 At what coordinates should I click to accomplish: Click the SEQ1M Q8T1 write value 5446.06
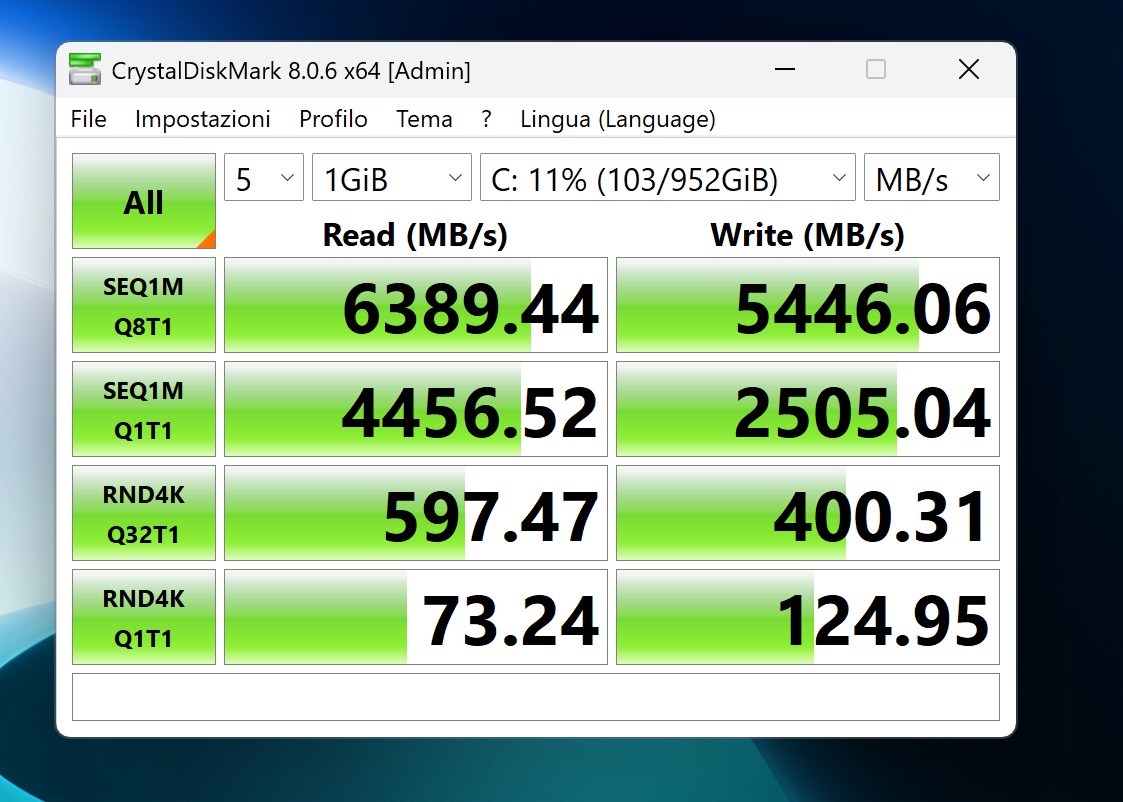coord(808,305)
